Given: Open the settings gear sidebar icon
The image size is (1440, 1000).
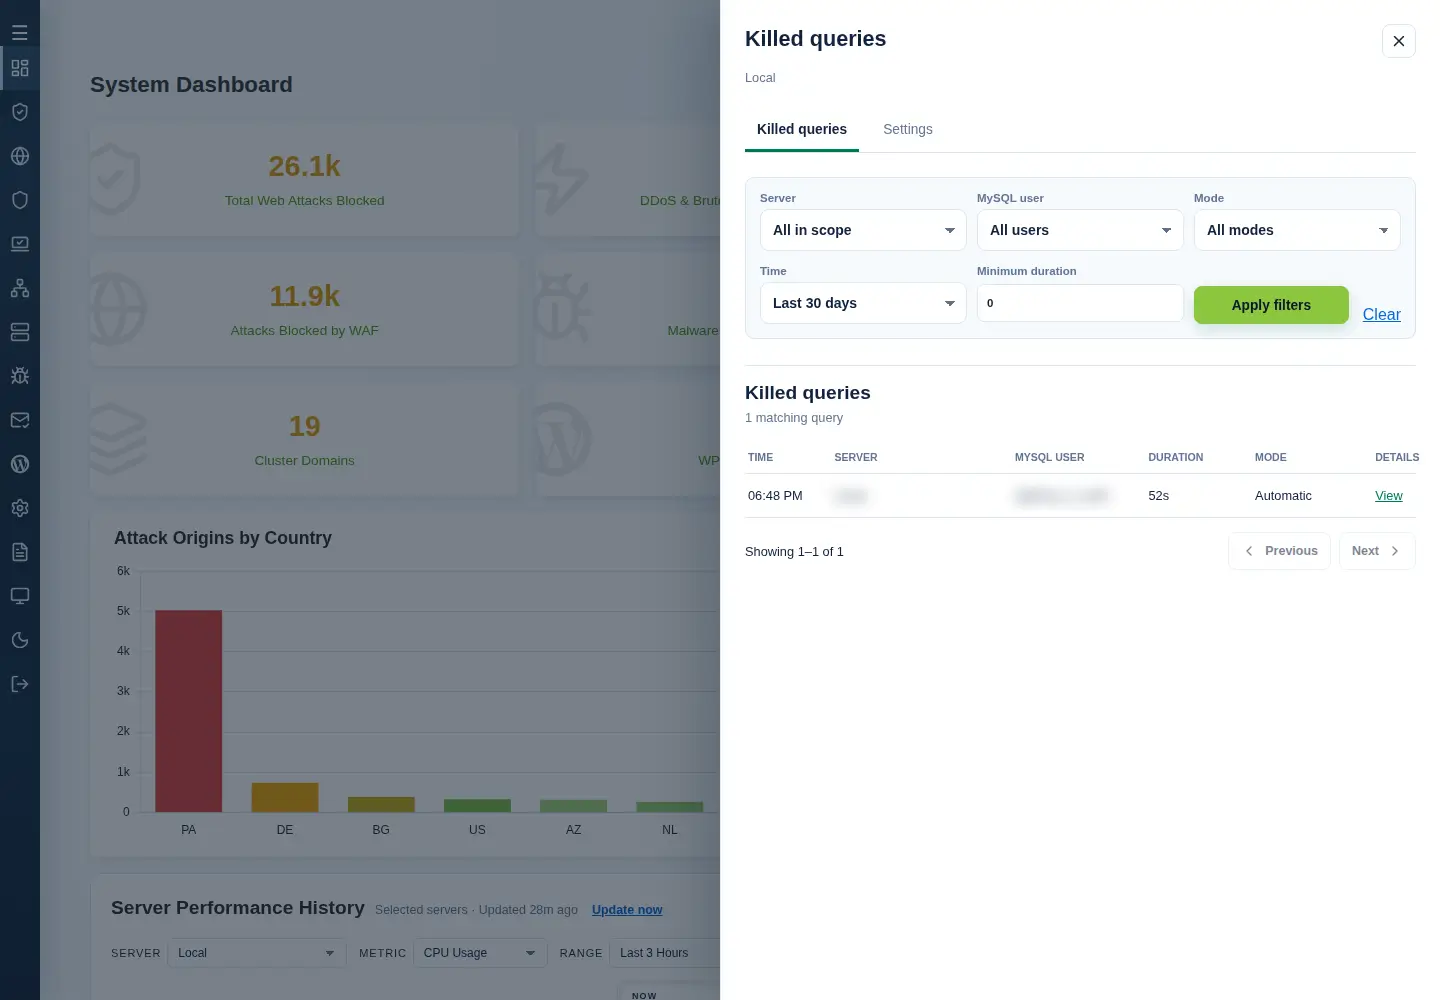Looking at the screenshot, I should pyautogui.click(x=19, y=508).
